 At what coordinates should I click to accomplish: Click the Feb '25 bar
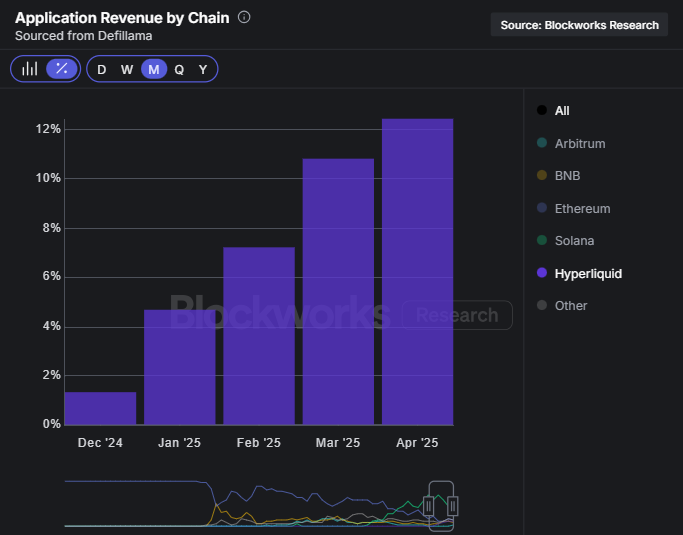point(259,336)
